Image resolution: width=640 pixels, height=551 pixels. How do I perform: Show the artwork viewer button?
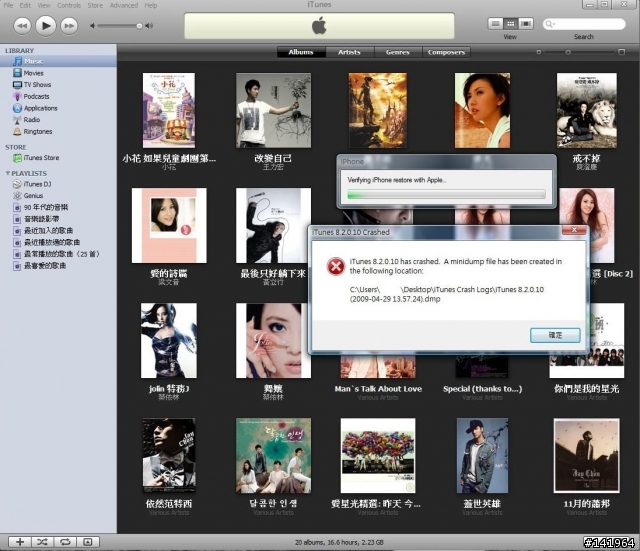88,542
